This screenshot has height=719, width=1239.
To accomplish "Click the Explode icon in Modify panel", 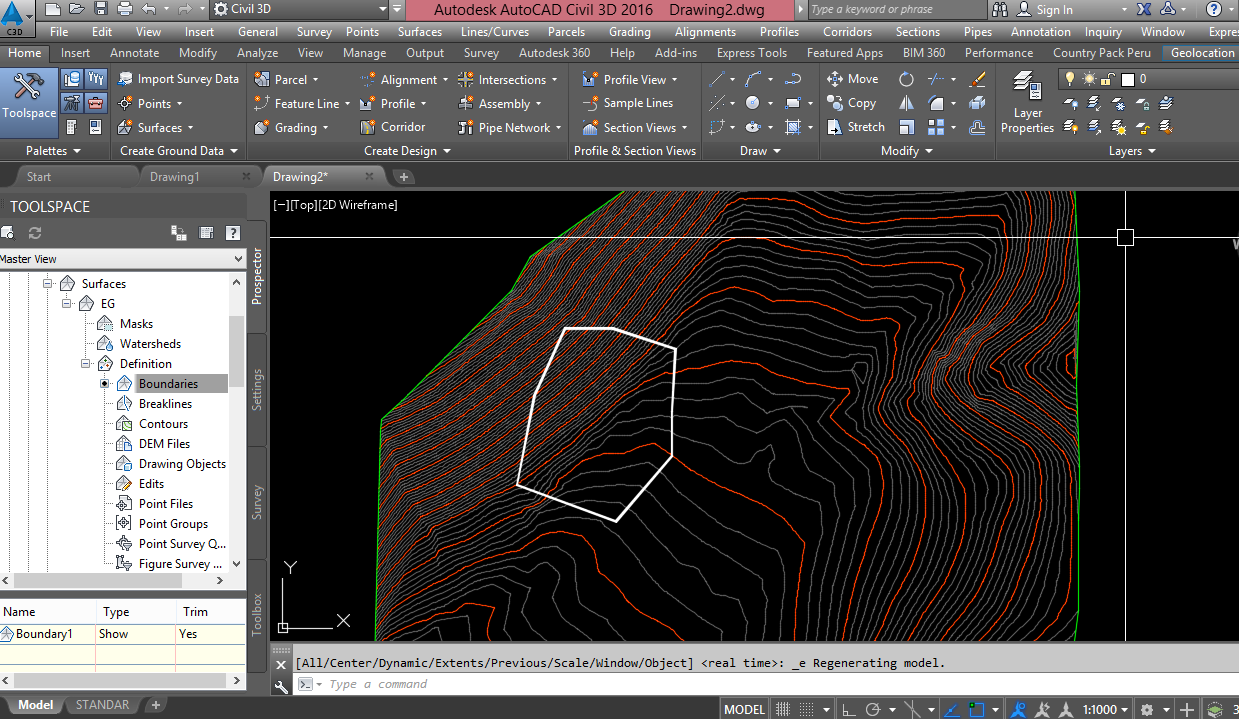I will click(x=978, y=103).
